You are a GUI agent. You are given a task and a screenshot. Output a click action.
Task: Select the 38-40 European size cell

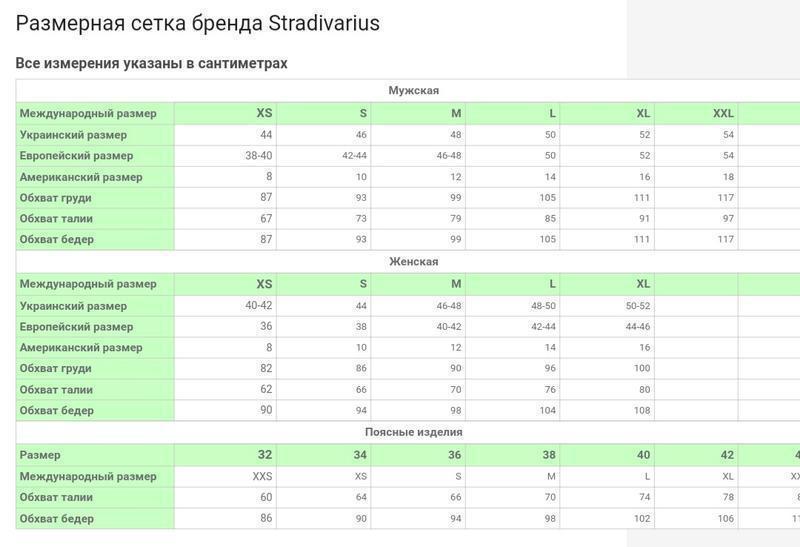coord(258,155)
